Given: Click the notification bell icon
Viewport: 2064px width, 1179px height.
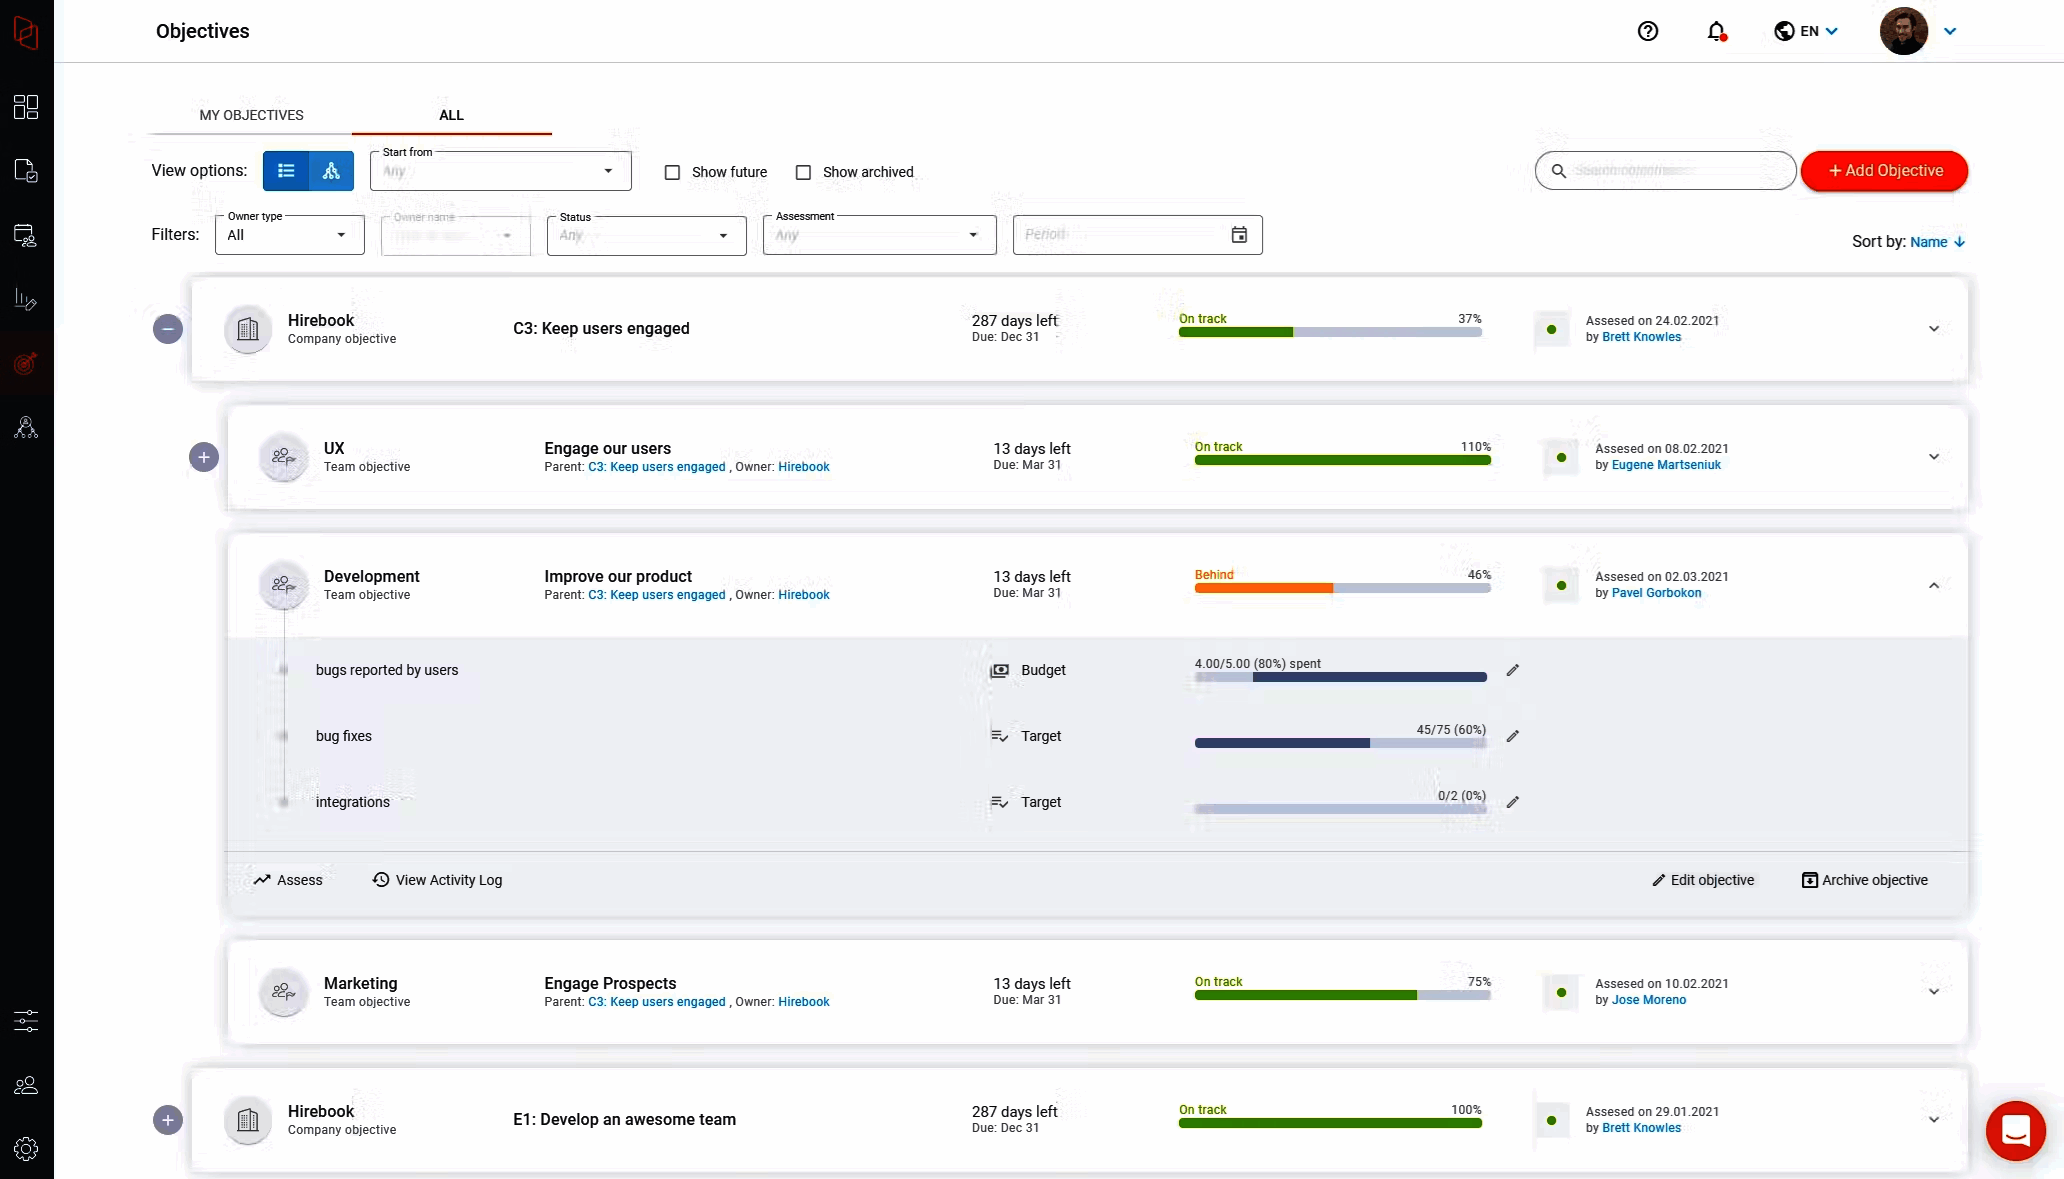Looking at the screenshot, I should tap(1716, 31).
